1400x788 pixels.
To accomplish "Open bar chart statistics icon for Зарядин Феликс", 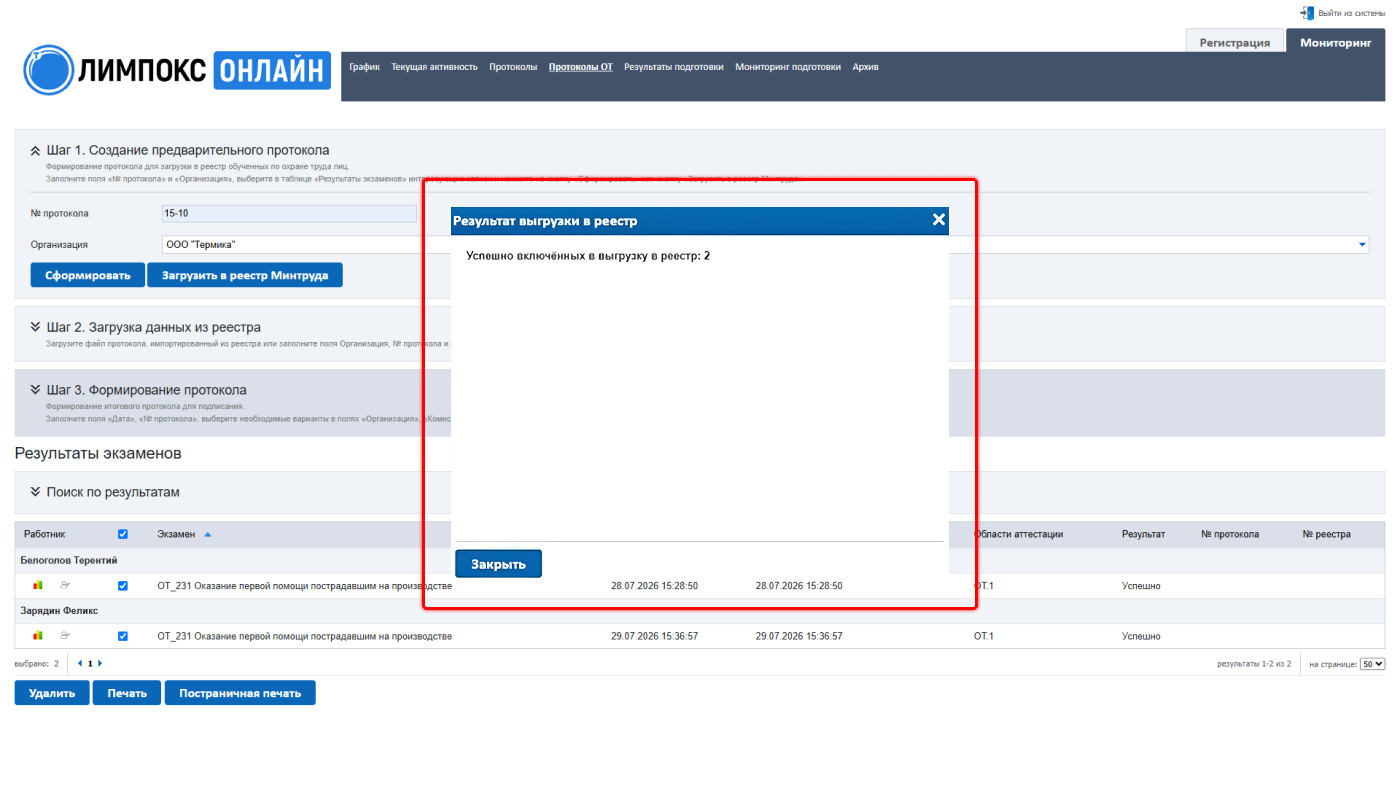I will (x=38, y=635).
